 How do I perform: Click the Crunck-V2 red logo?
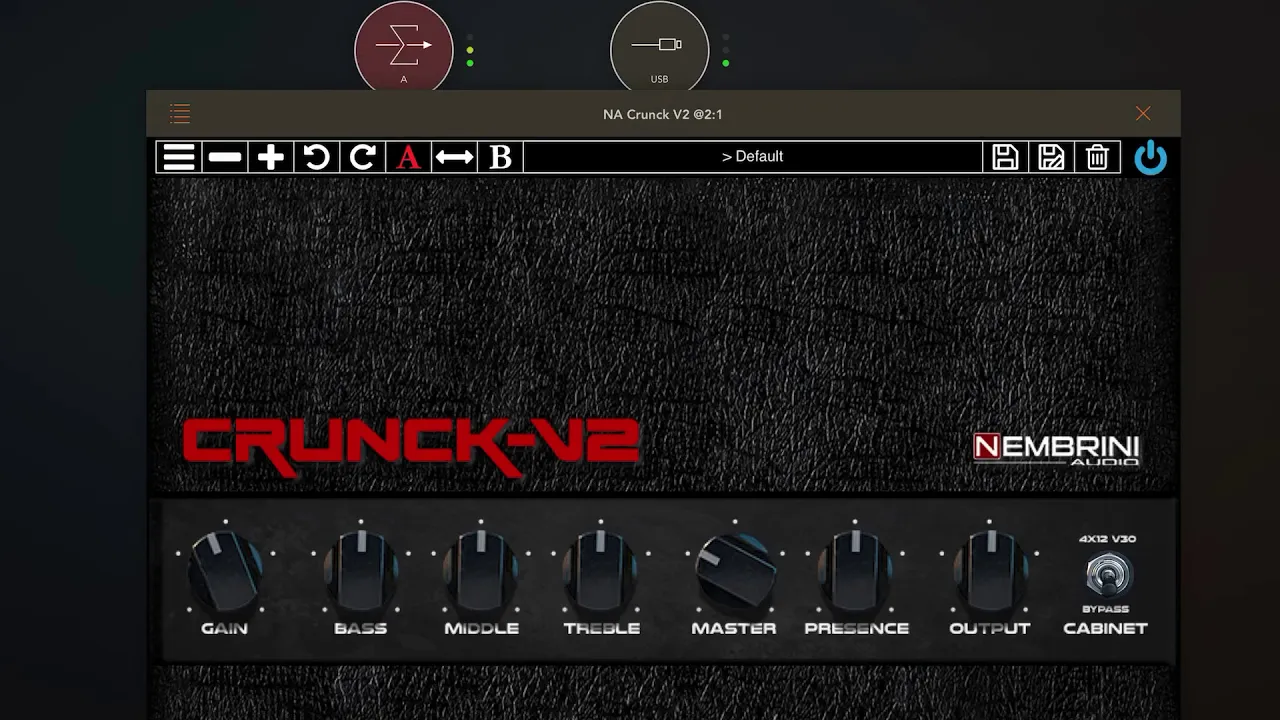[x=411, y=446]
